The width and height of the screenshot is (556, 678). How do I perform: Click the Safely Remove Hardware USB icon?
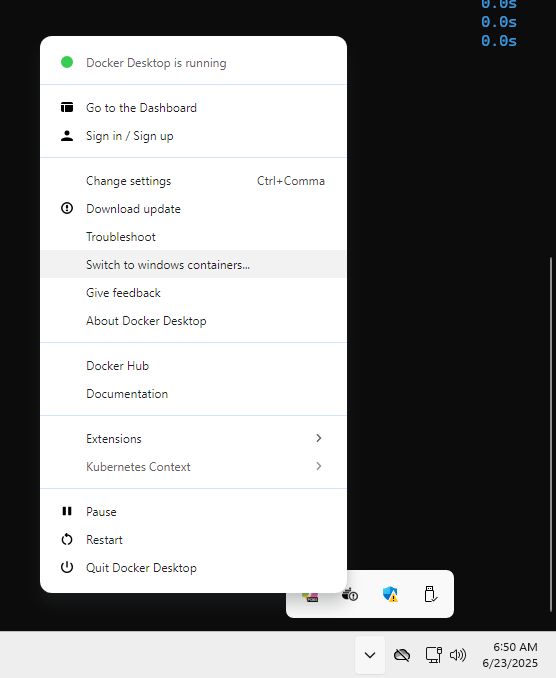click(x=430, y=594)
